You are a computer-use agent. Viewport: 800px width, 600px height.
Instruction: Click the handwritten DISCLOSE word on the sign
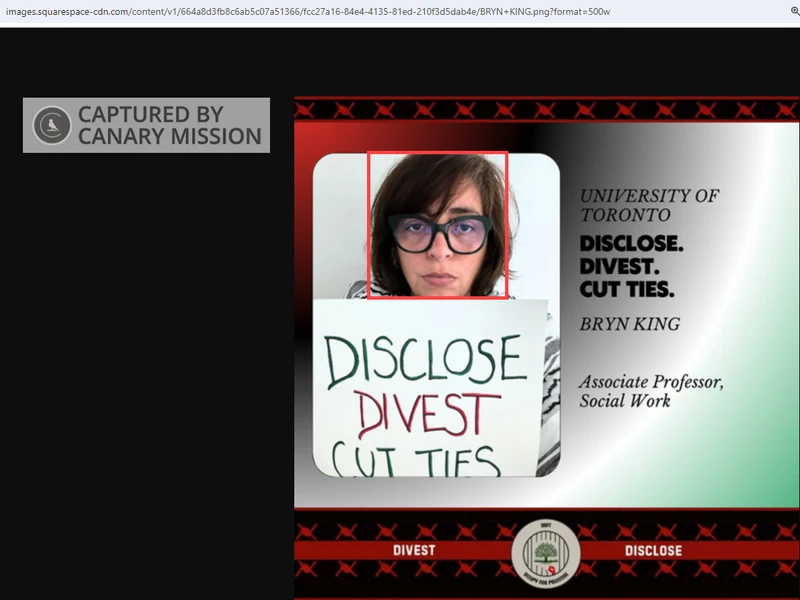pos(425,360)
